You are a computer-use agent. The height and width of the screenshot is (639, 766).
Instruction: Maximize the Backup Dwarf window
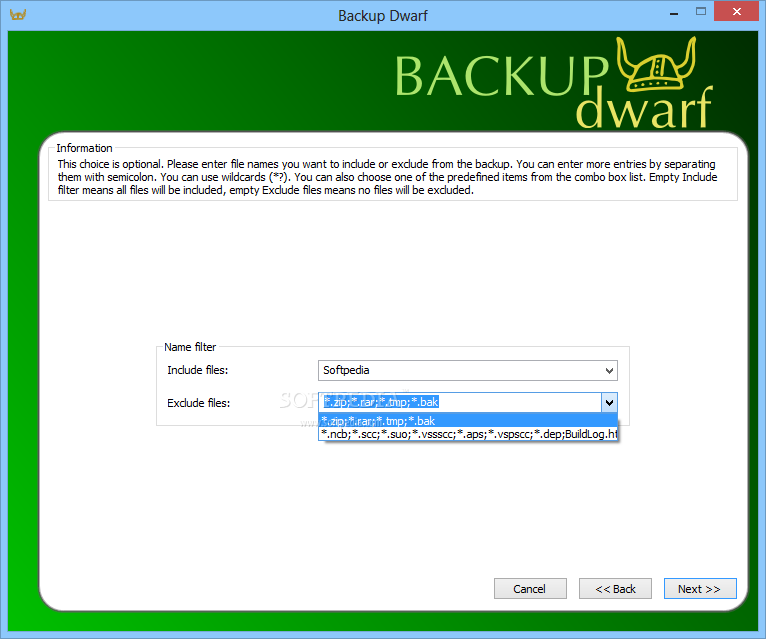point(701,12)
